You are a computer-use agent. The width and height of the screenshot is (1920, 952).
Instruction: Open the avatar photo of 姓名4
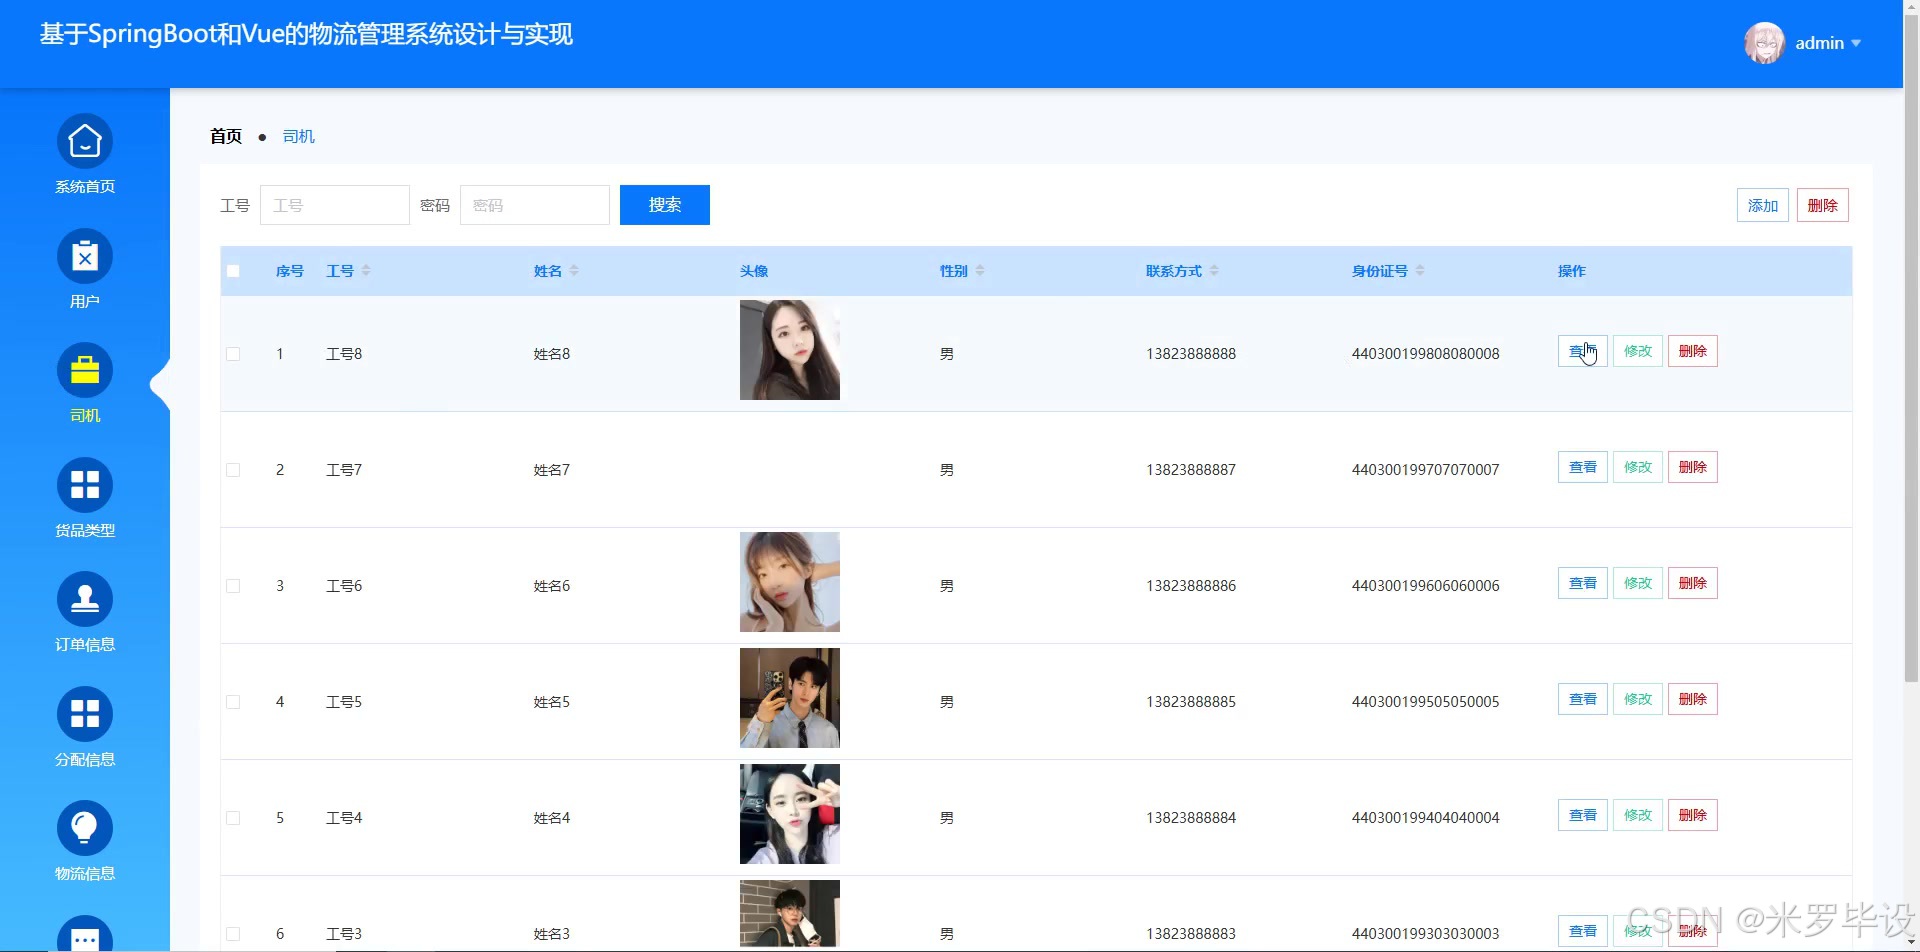[x=790, y=814]
